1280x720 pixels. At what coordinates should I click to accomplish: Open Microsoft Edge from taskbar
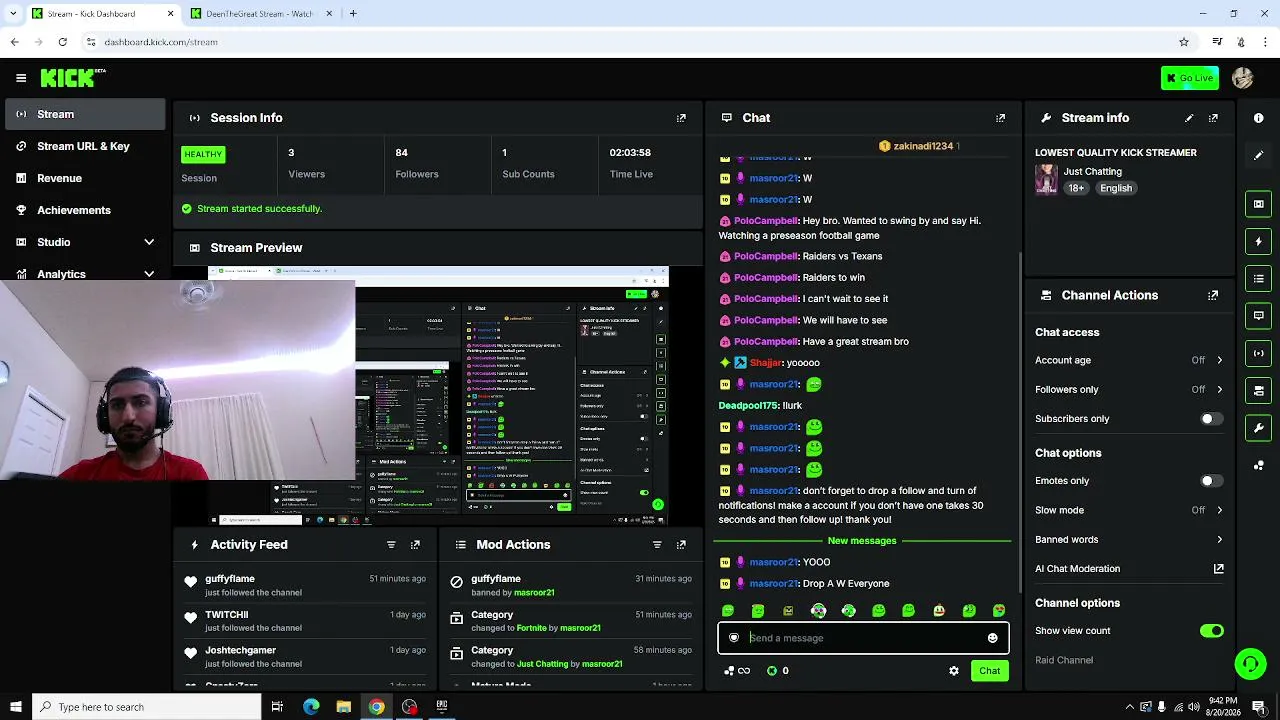[x=311, y=707]
